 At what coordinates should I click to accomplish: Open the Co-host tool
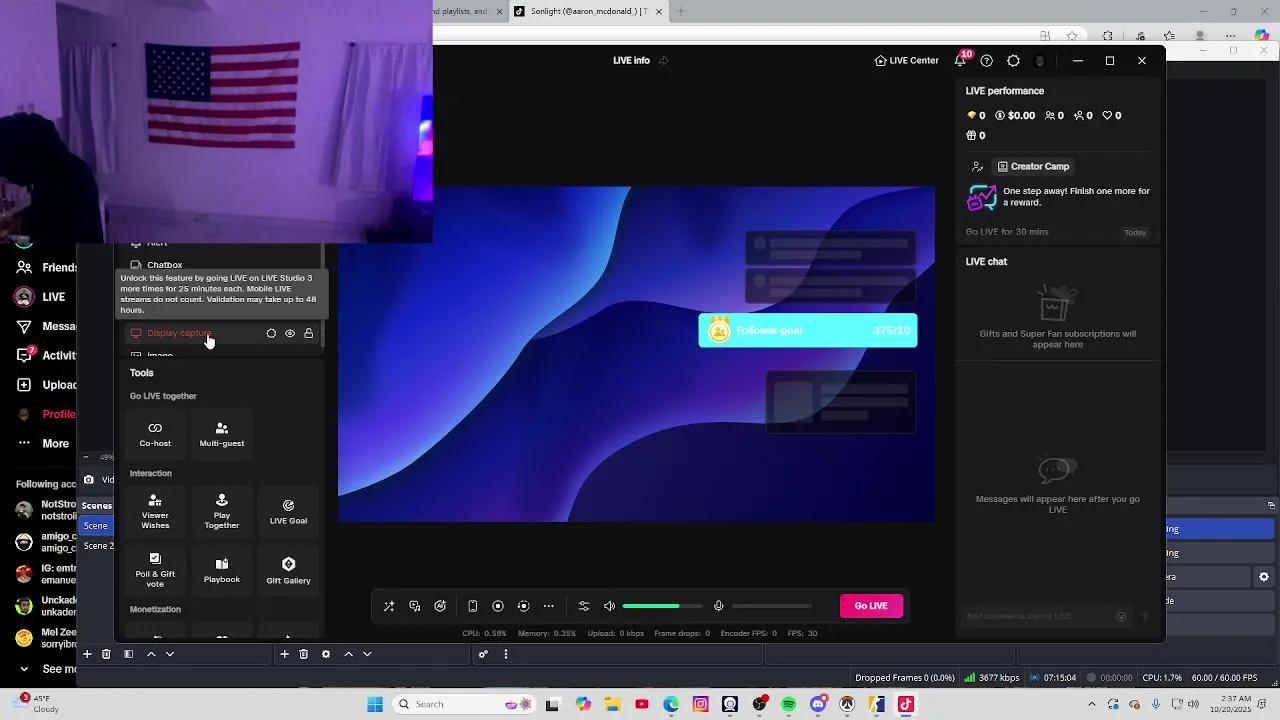pyautogui.click(x=155, y=434)
